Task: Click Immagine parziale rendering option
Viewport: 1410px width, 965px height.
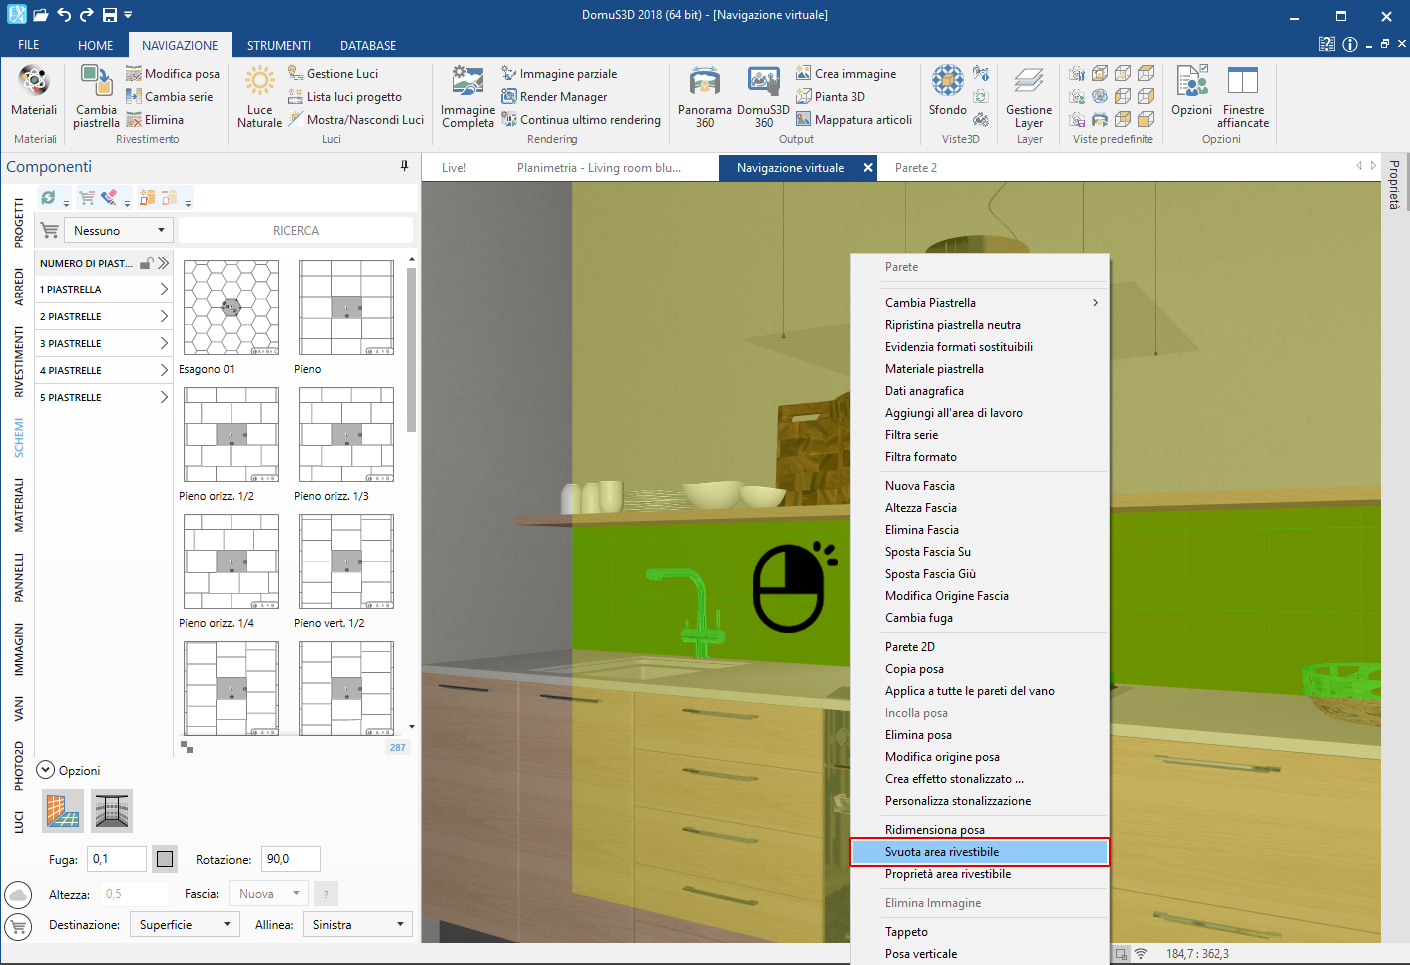Action: 559,74
